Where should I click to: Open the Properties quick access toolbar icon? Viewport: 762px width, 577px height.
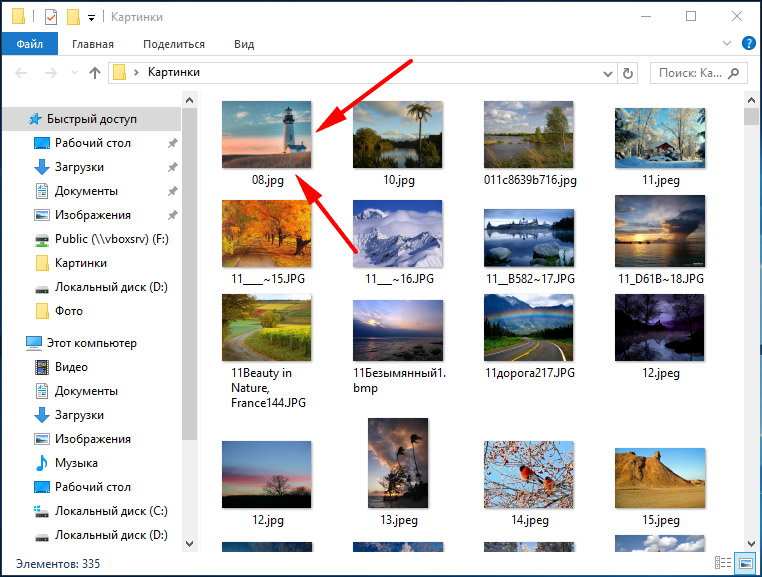point(51,17)
